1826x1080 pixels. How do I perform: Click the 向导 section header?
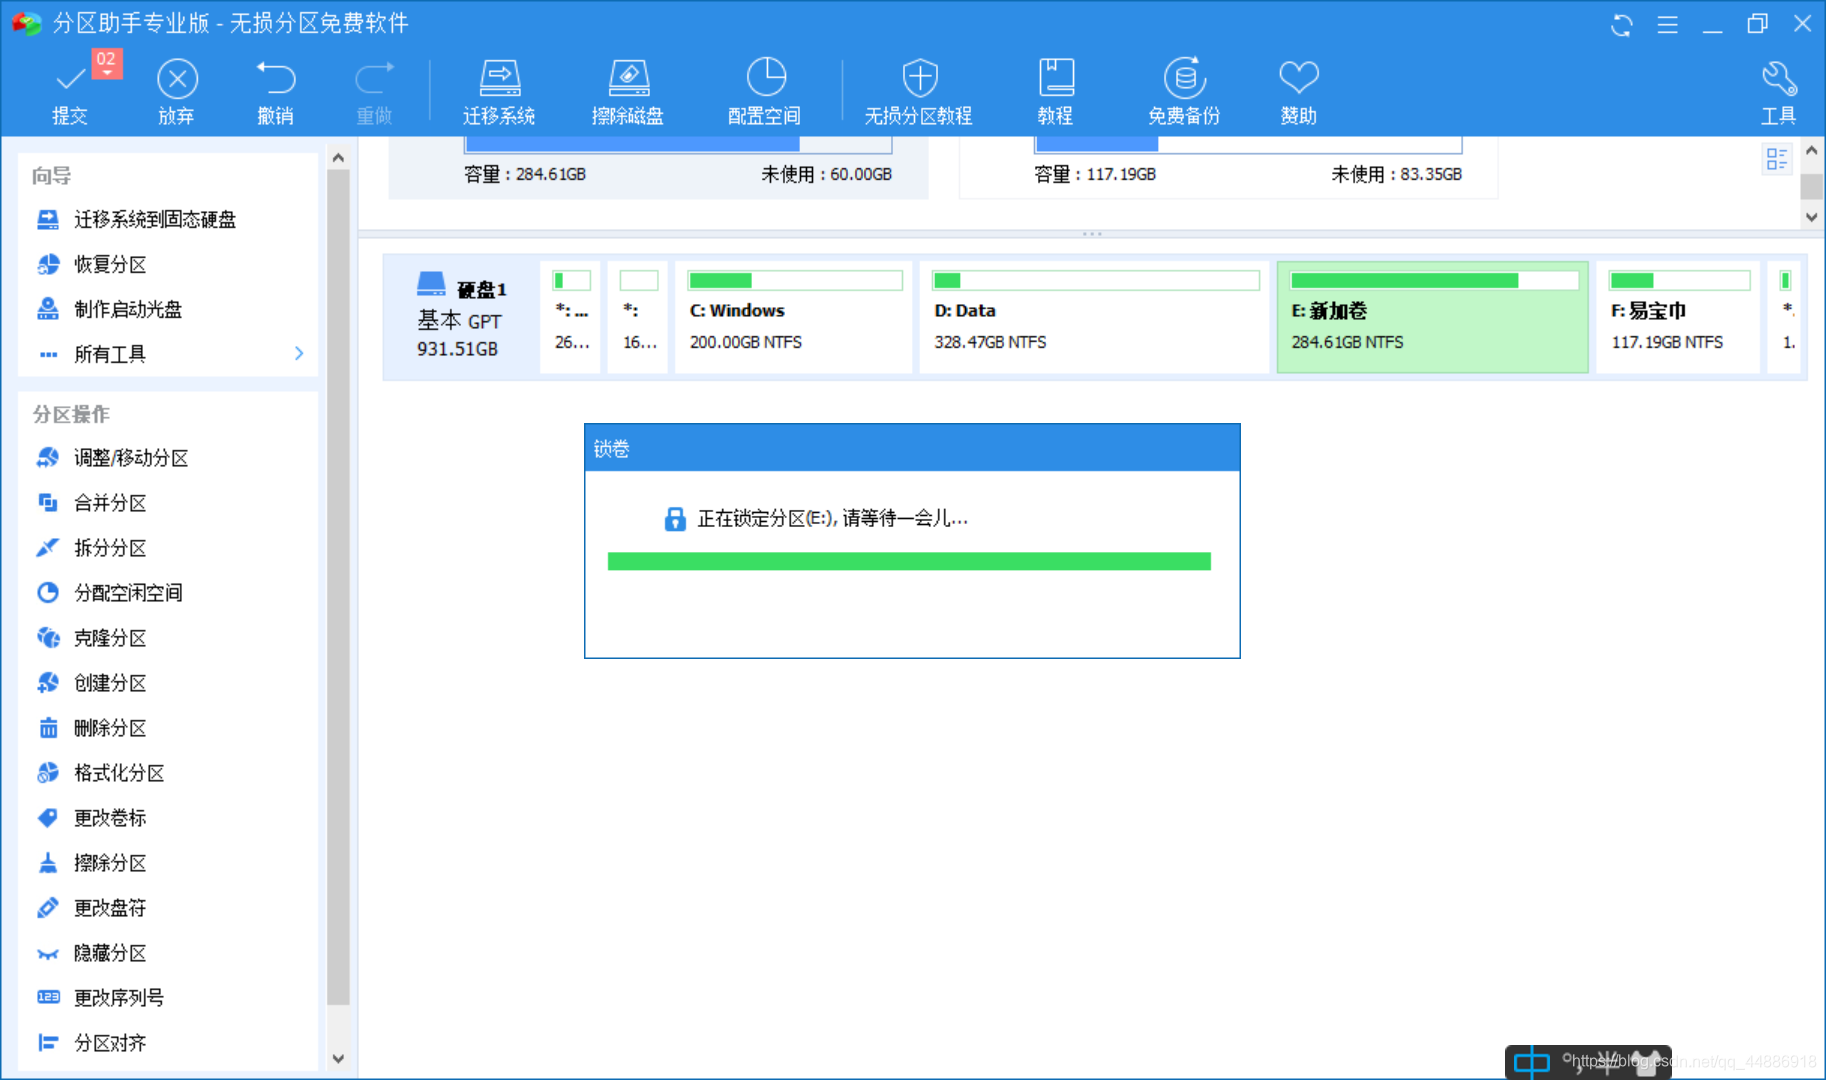(x=51, y=176)
